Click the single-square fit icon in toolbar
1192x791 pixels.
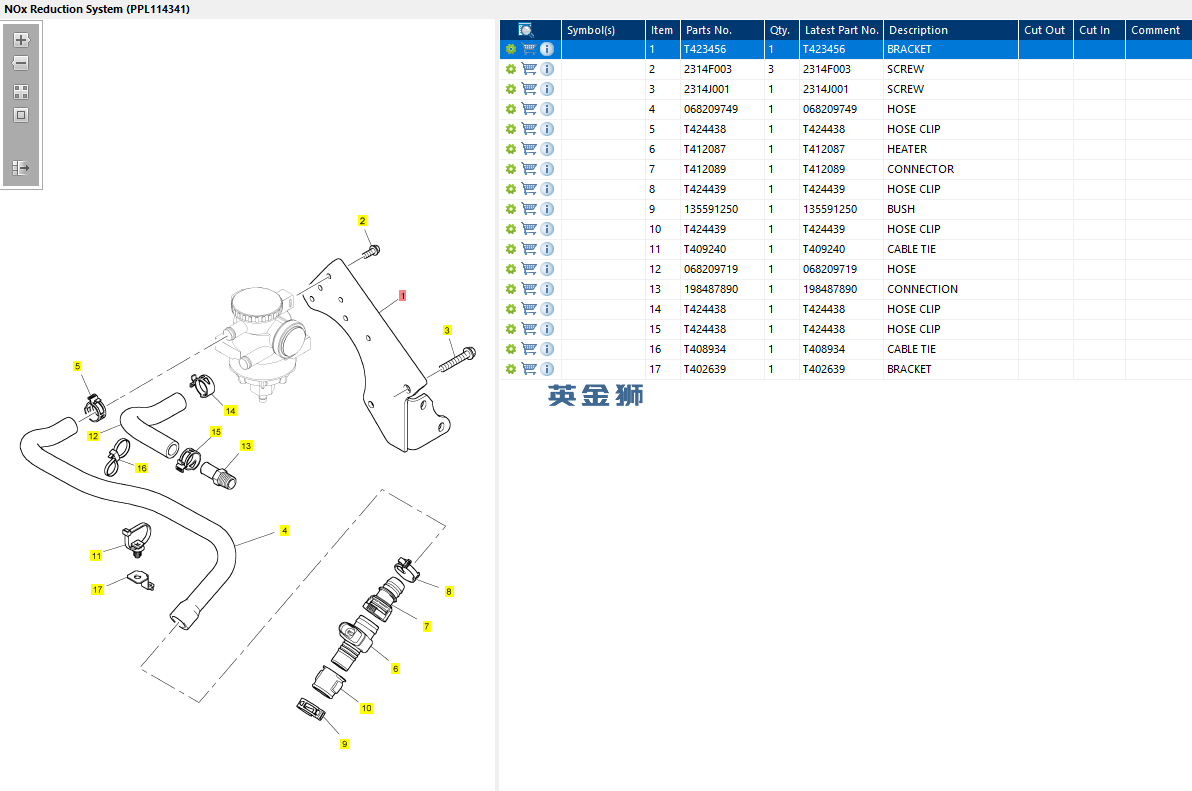(x=21, y=115)
